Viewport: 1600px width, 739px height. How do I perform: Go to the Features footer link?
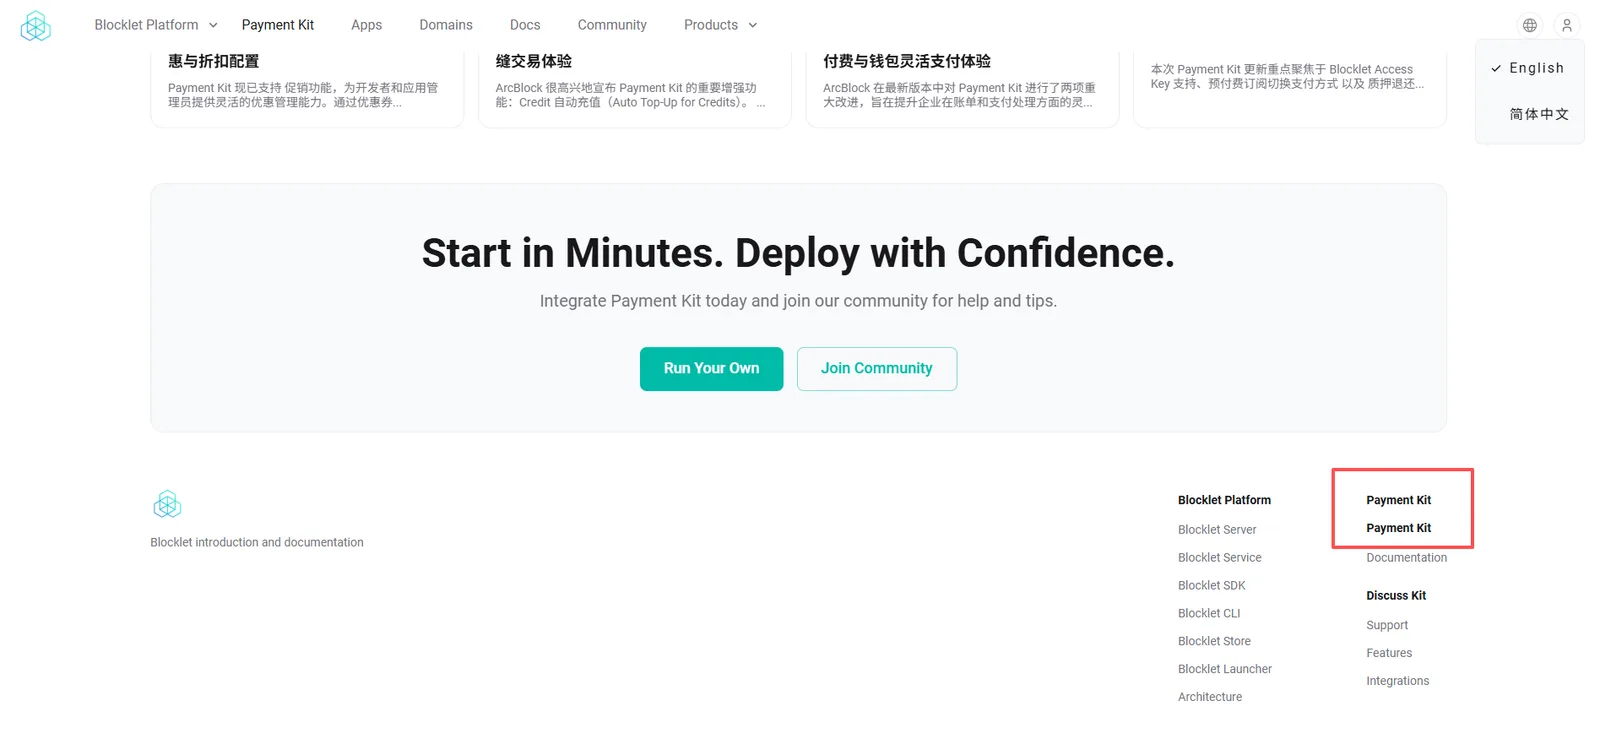[x=1389, y=654]
